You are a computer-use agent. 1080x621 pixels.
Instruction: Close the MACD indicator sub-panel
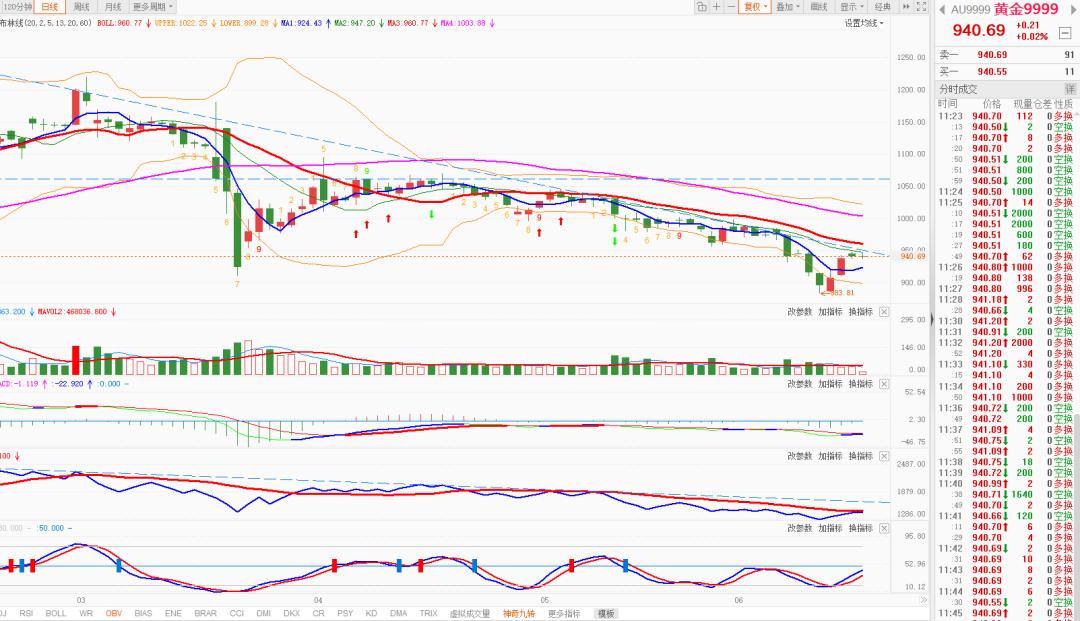[x=884, y=384]
